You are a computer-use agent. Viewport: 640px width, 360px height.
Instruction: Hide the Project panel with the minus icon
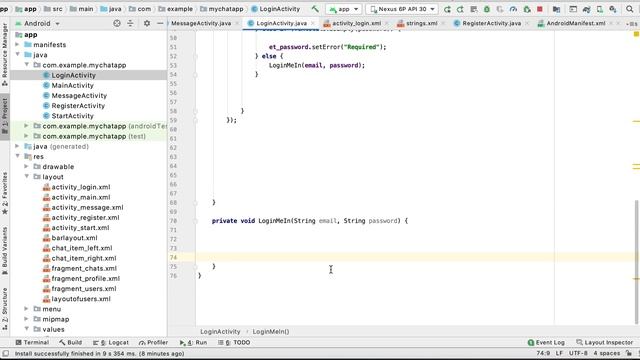click(160, 23)
